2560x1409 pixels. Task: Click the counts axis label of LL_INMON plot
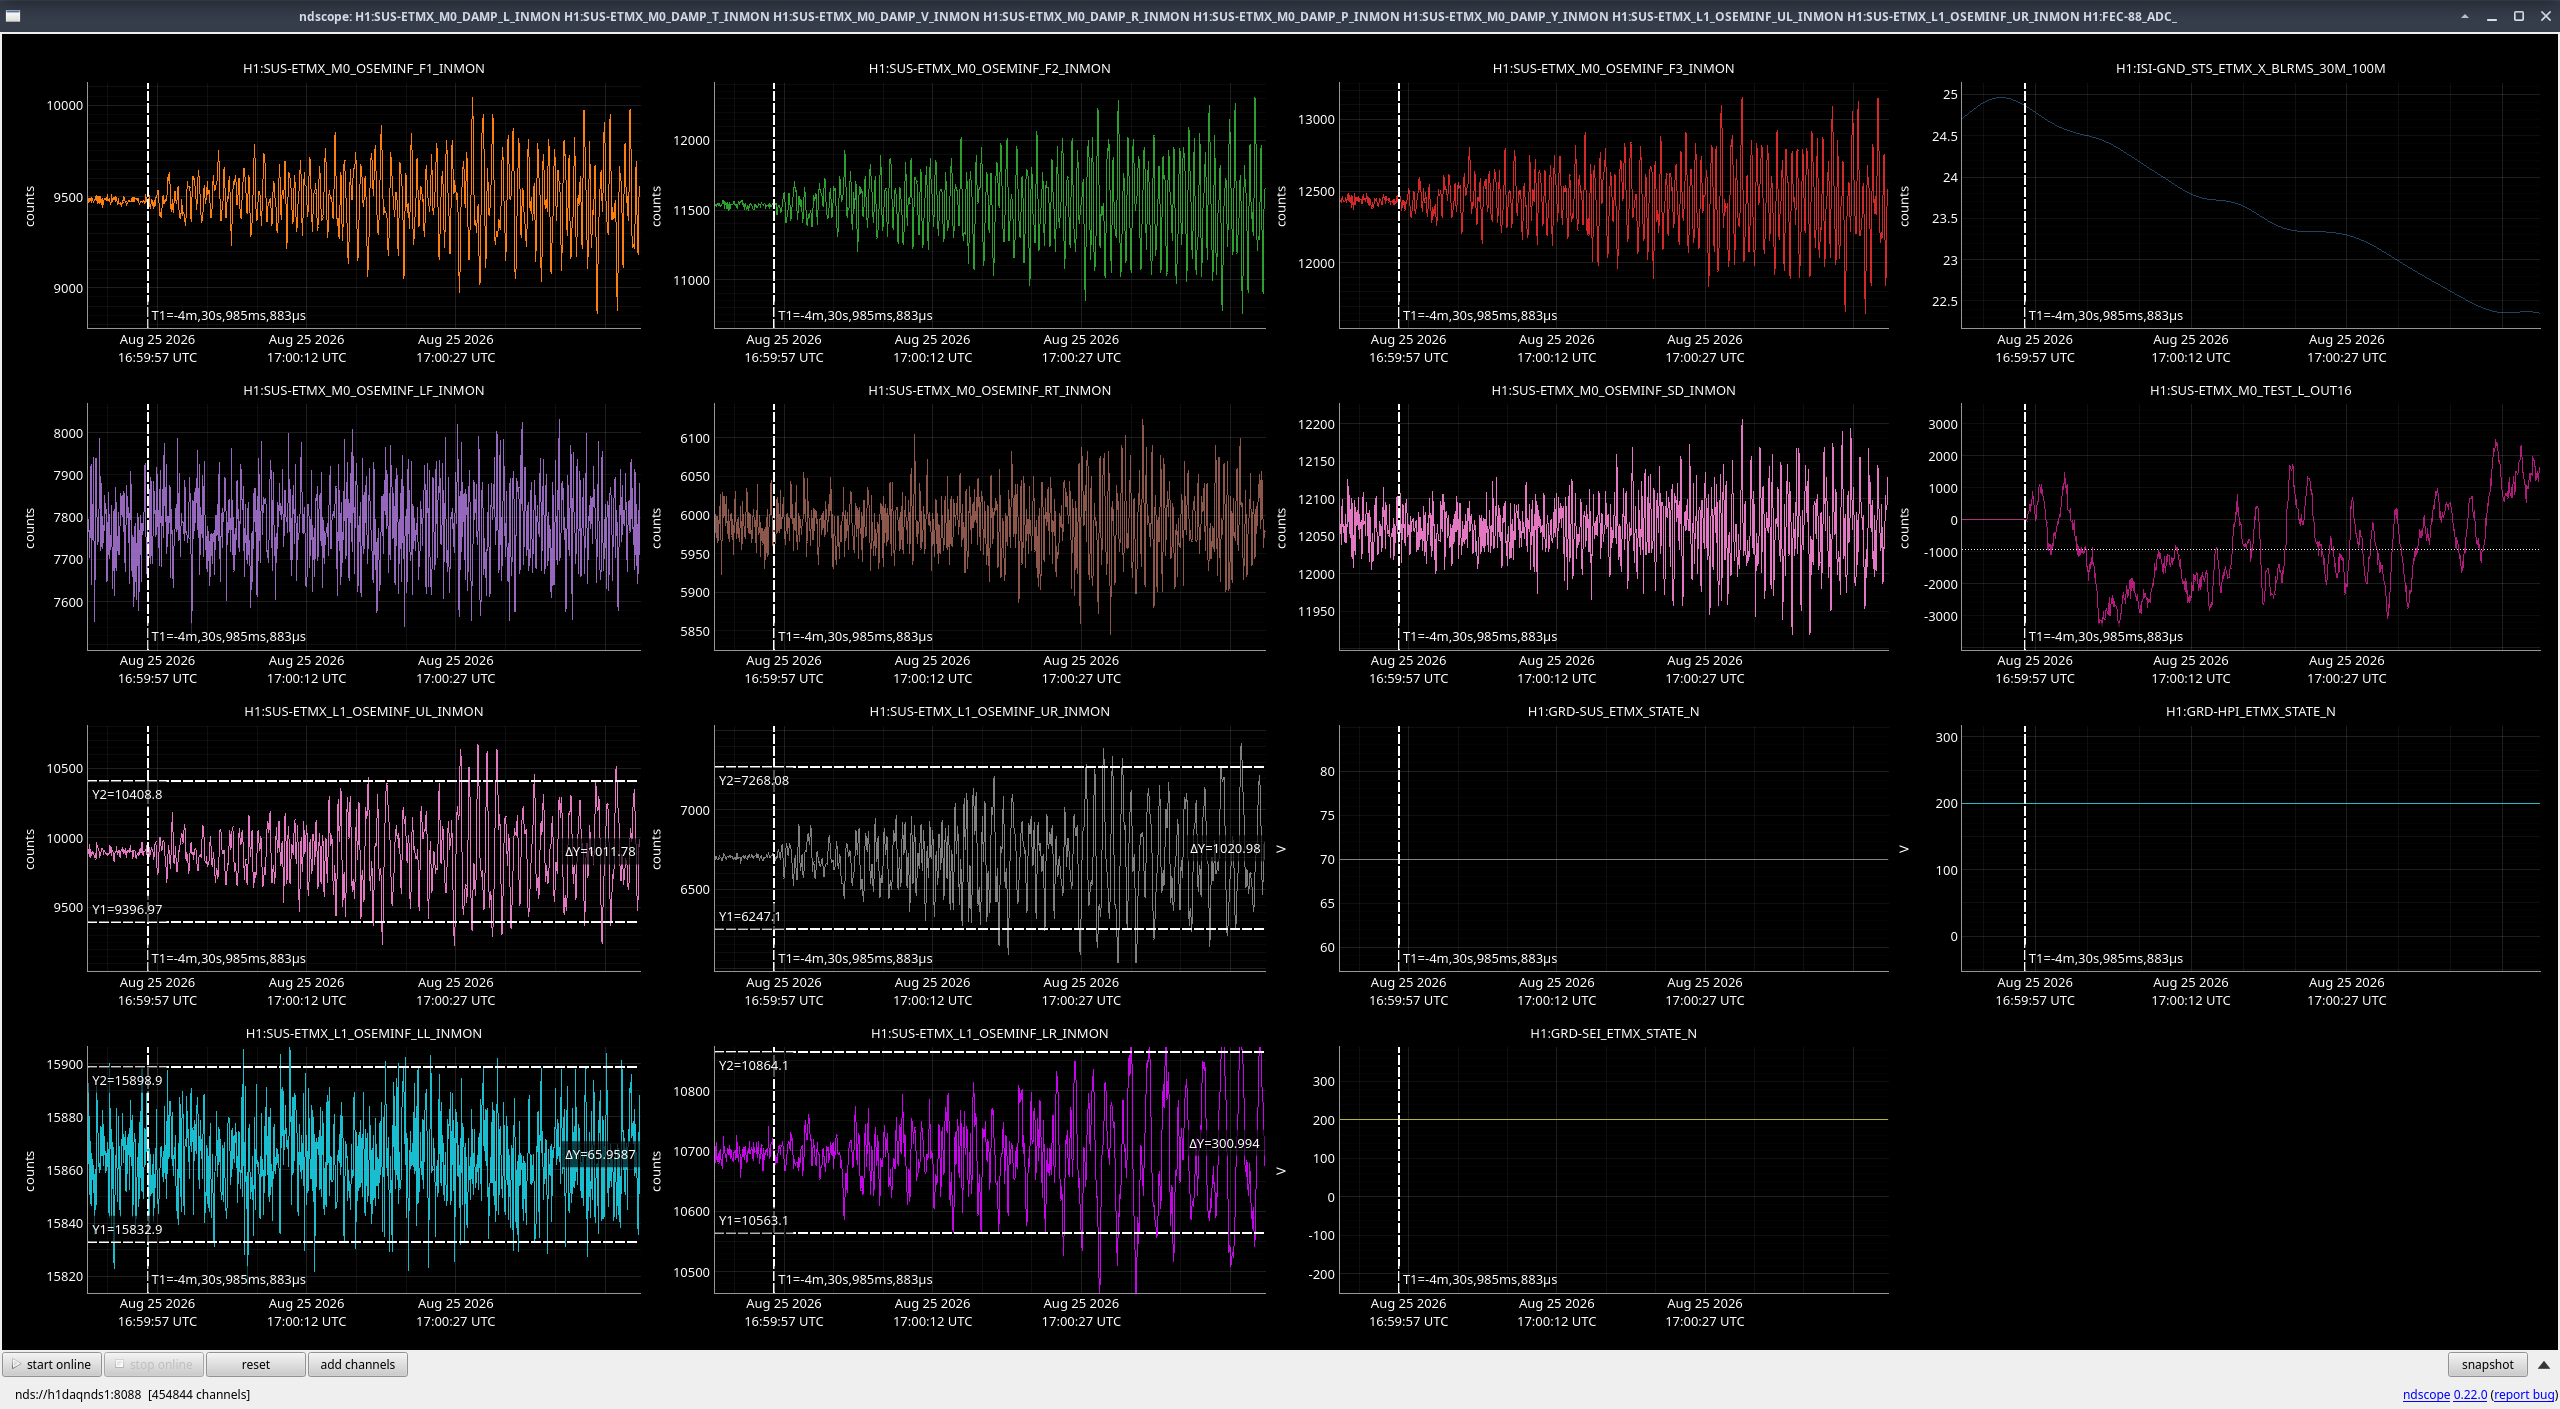(30, 1171)
